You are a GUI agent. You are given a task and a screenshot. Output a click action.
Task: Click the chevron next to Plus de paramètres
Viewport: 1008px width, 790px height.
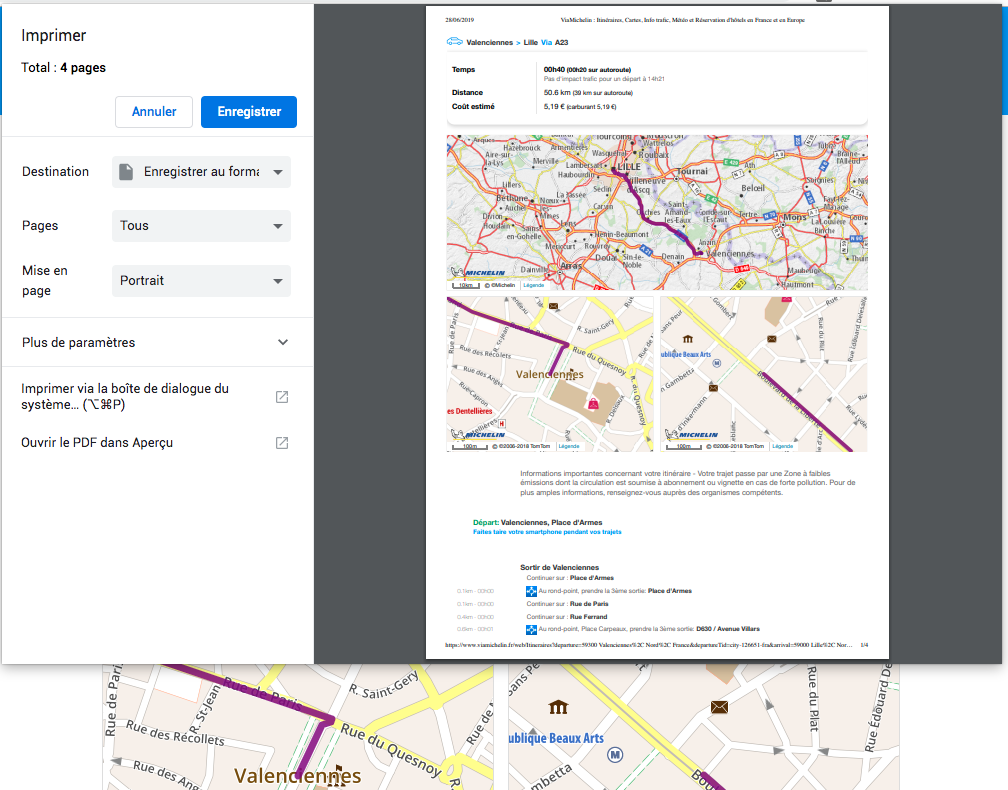(283, 343)
